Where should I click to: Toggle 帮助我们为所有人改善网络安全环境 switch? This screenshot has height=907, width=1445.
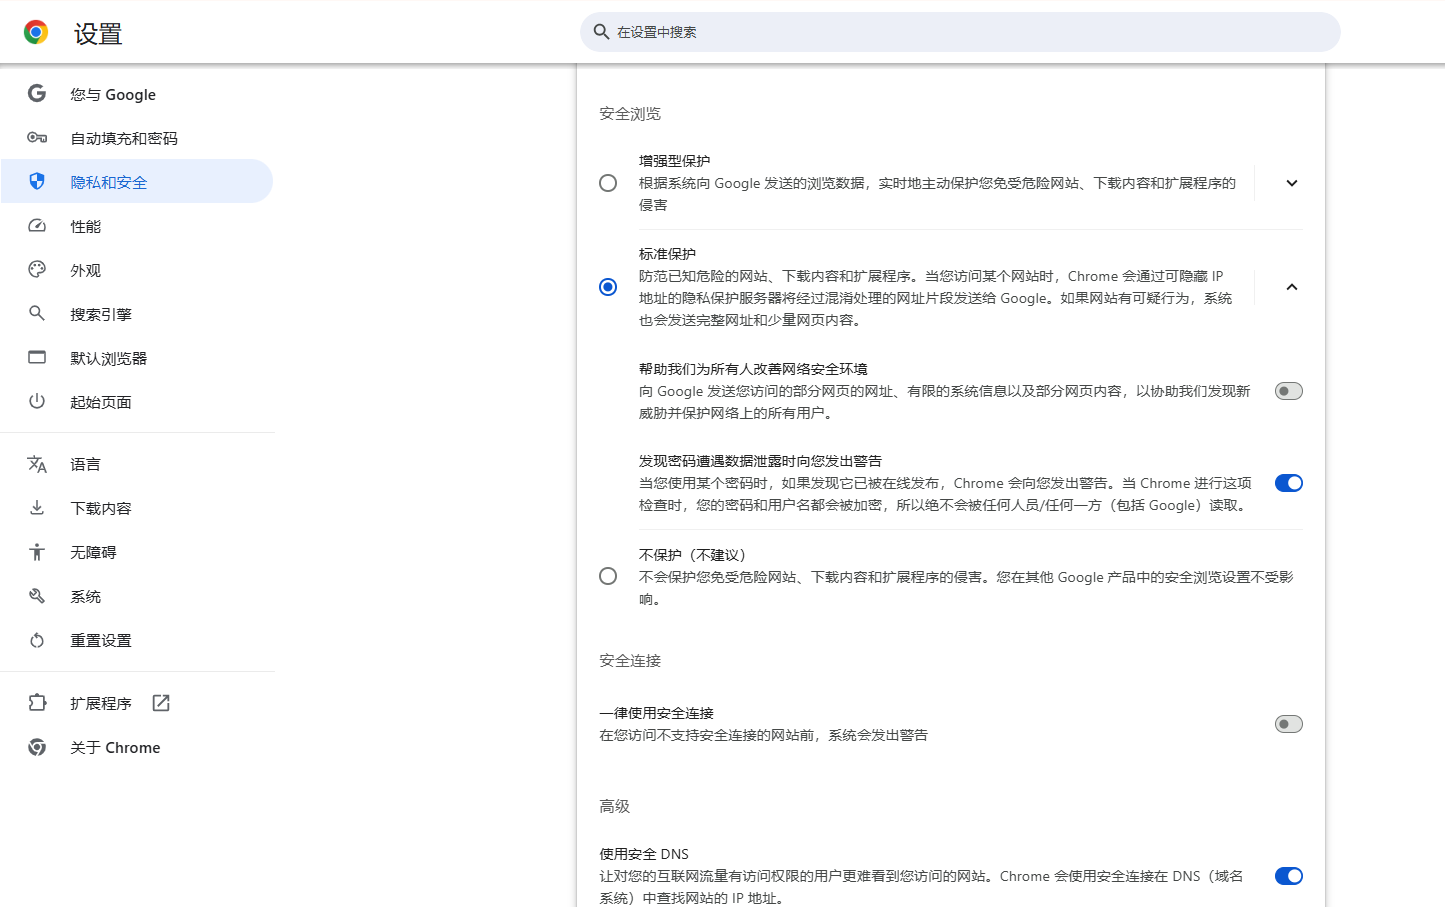pyautogui.click(x=1289, y=391)
